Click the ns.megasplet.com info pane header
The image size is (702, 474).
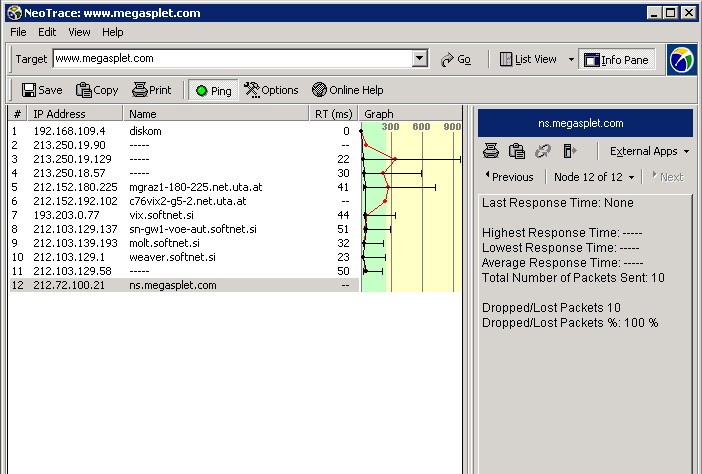coord(585,123)
